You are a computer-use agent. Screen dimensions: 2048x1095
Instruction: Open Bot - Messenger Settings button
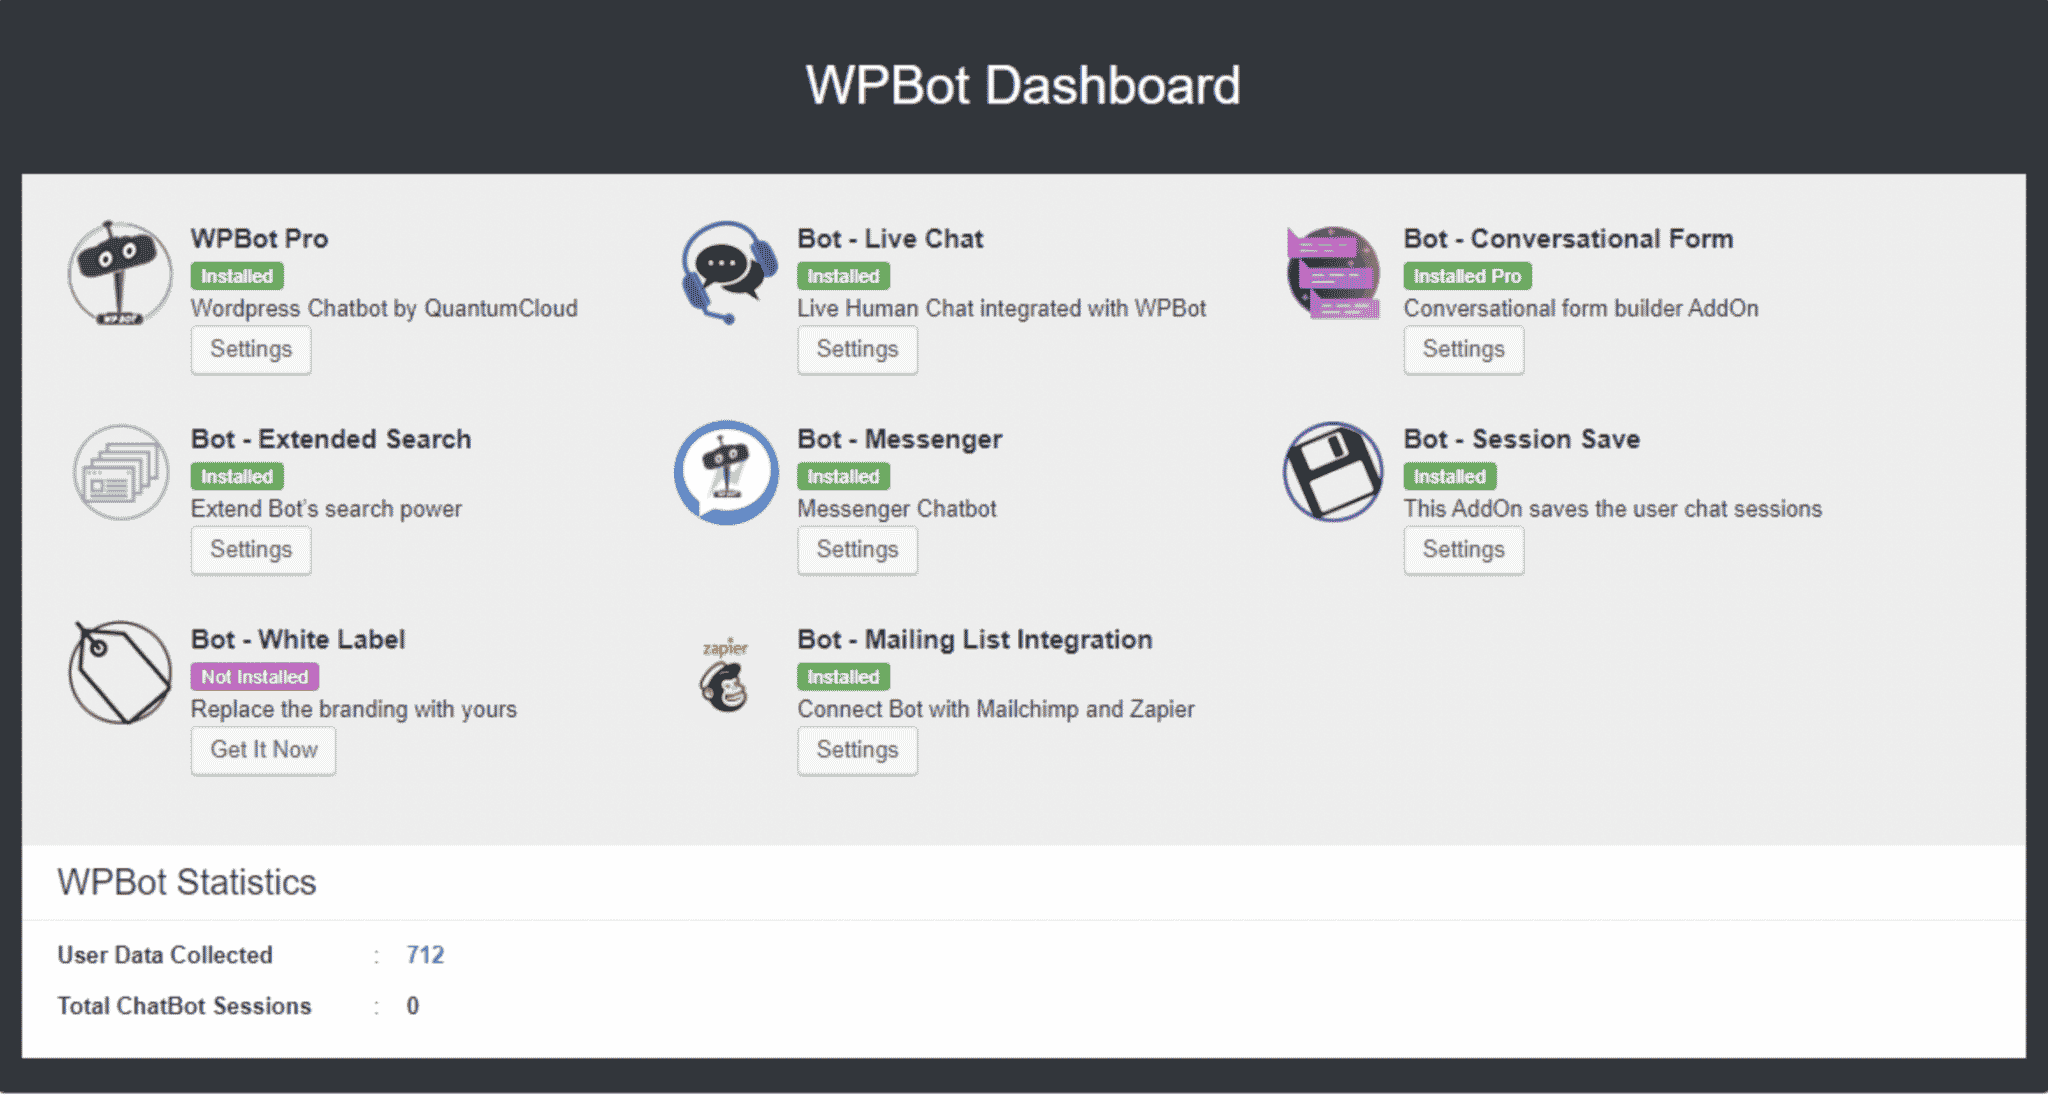point(857,549)
